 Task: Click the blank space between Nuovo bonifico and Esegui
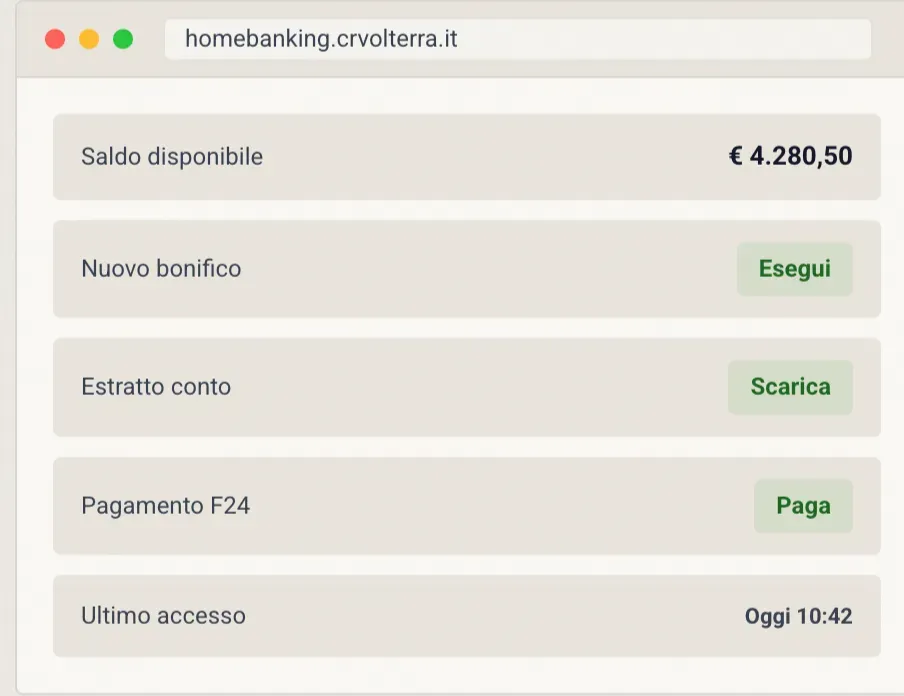(x=489, y=269)
